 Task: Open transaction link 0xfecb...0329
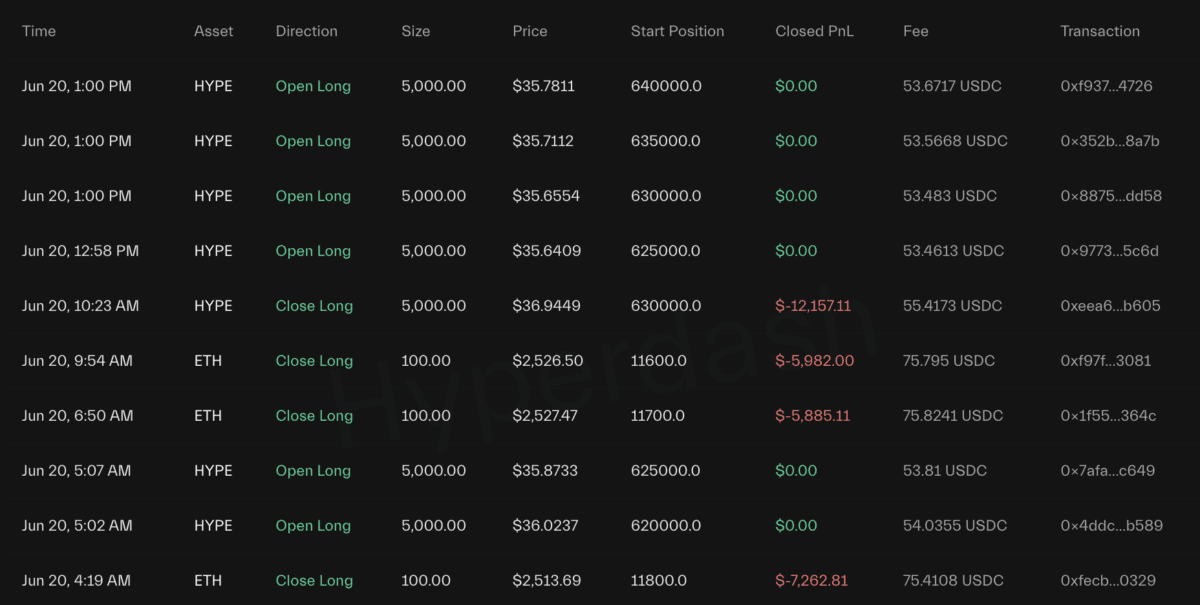point(1108,581)
